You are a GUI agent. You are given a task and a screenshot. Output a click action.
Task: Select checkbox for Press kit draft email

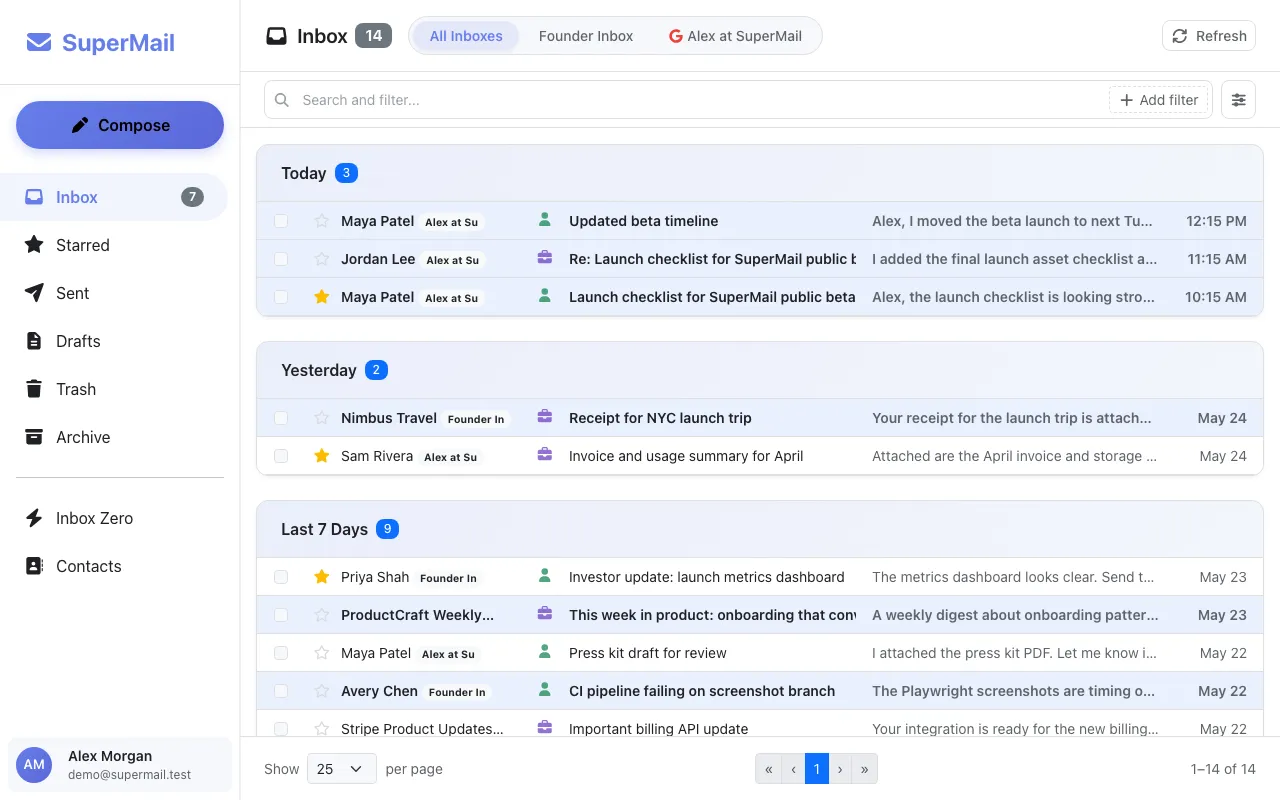(281, 653)
